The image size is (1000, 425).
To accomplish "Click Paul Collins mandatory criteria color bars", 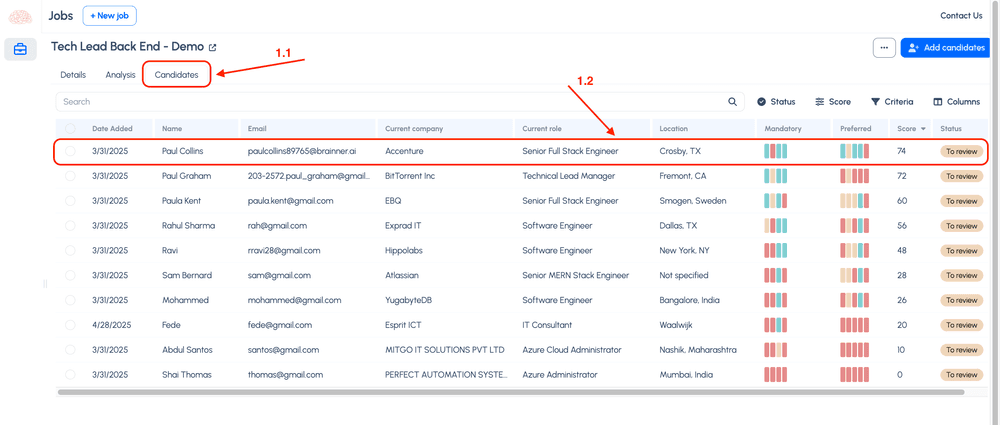I will (776, 151).
